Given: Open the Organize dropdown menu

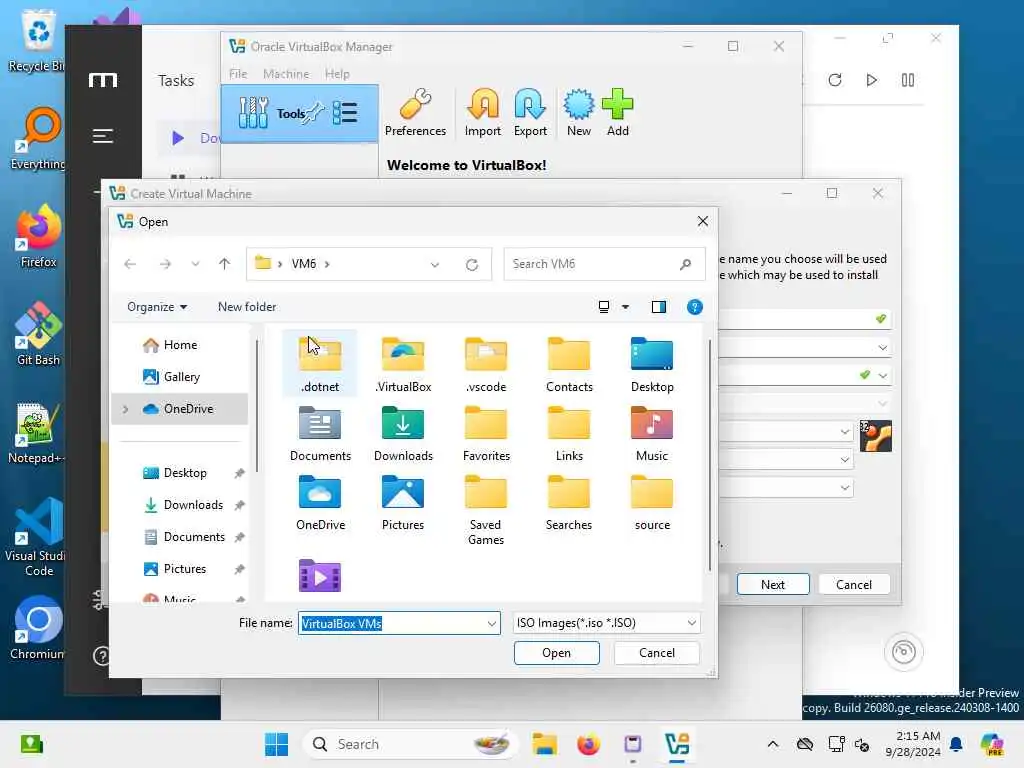Looking at the screenshot, I should 157,307.
